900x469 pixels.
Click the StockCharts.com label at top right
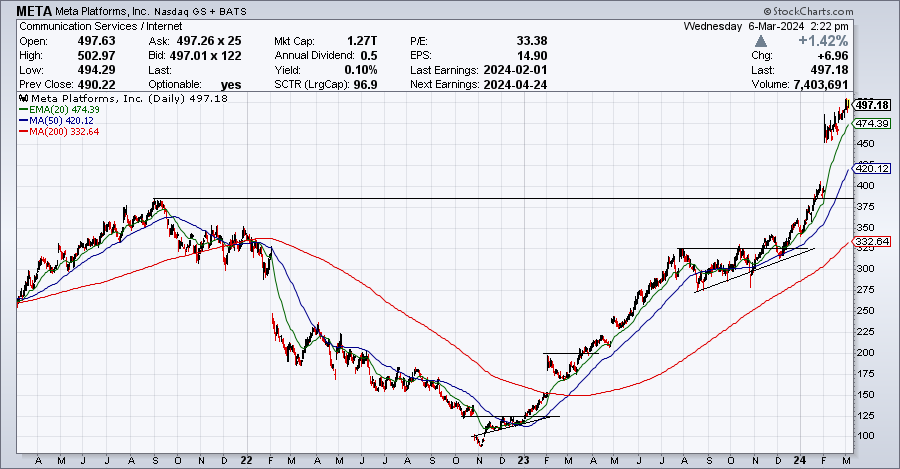[x=808, y=11]
